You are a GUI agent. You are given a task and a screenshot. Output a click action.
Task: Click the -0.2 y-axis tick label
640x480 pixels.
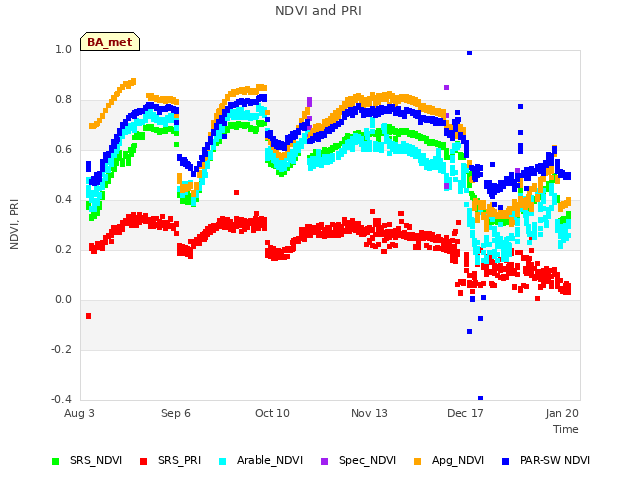tap(61, 349)
